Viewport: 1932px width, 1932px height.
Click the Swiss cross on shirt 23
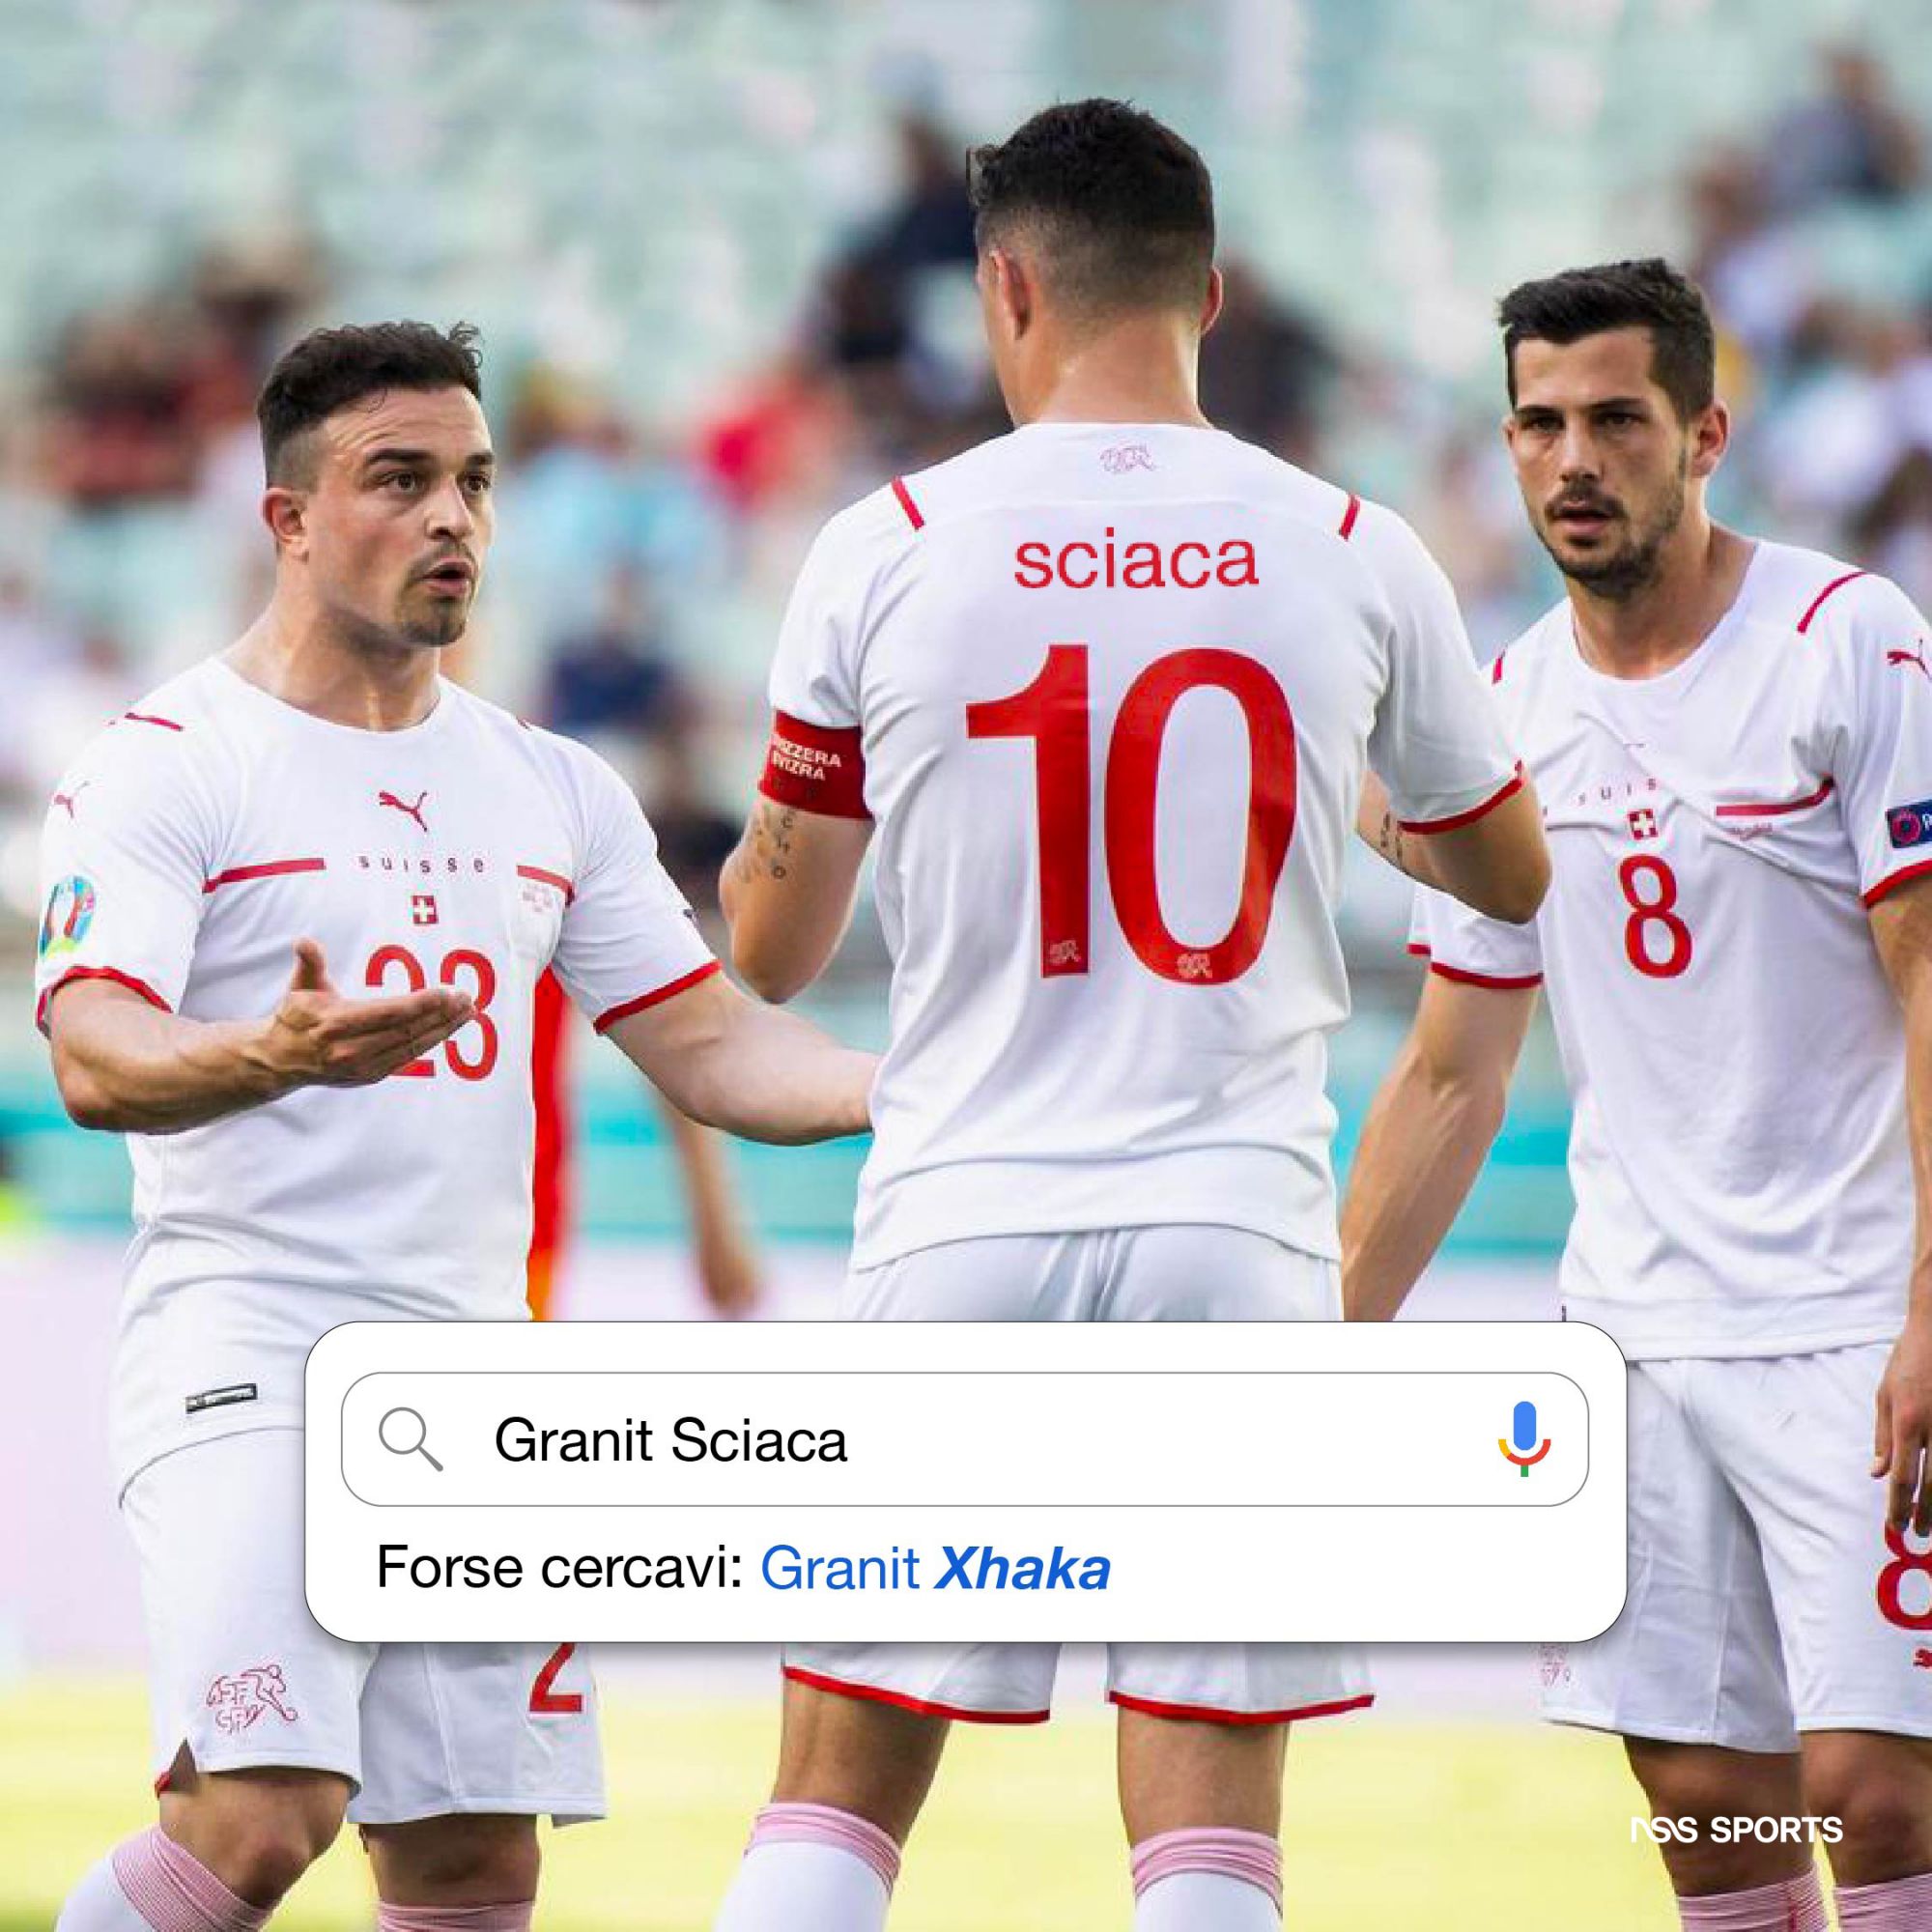424,907
